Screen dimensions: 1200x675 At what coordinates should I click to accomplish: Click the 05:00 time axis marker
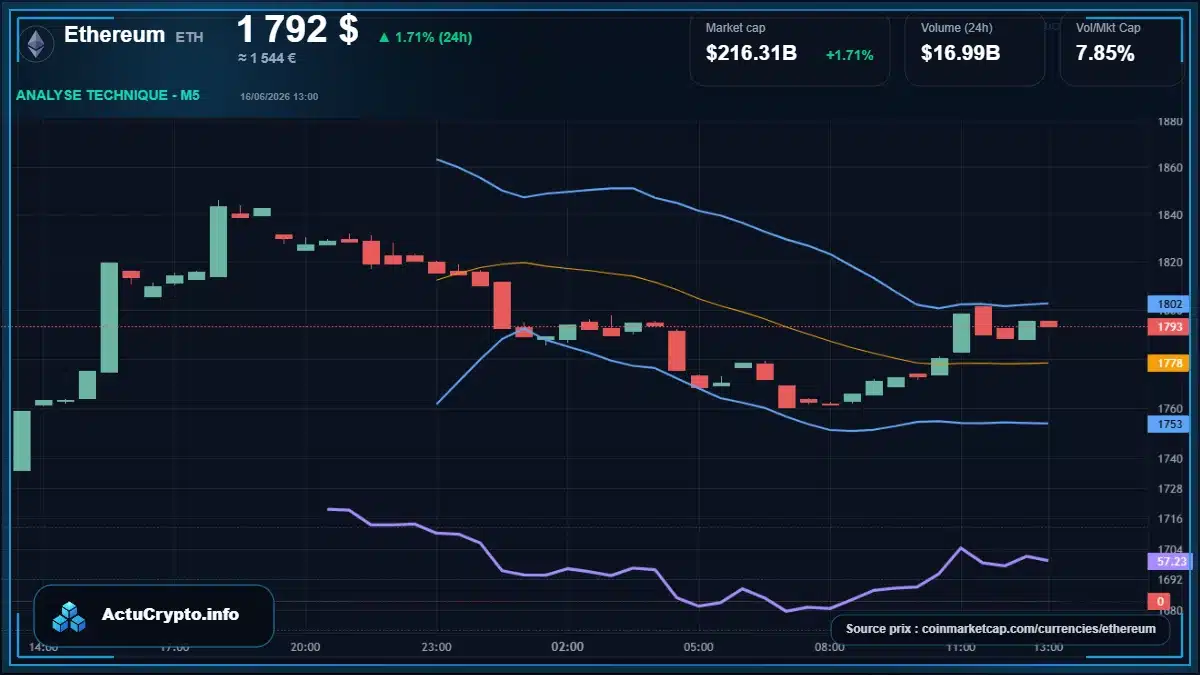698,647
